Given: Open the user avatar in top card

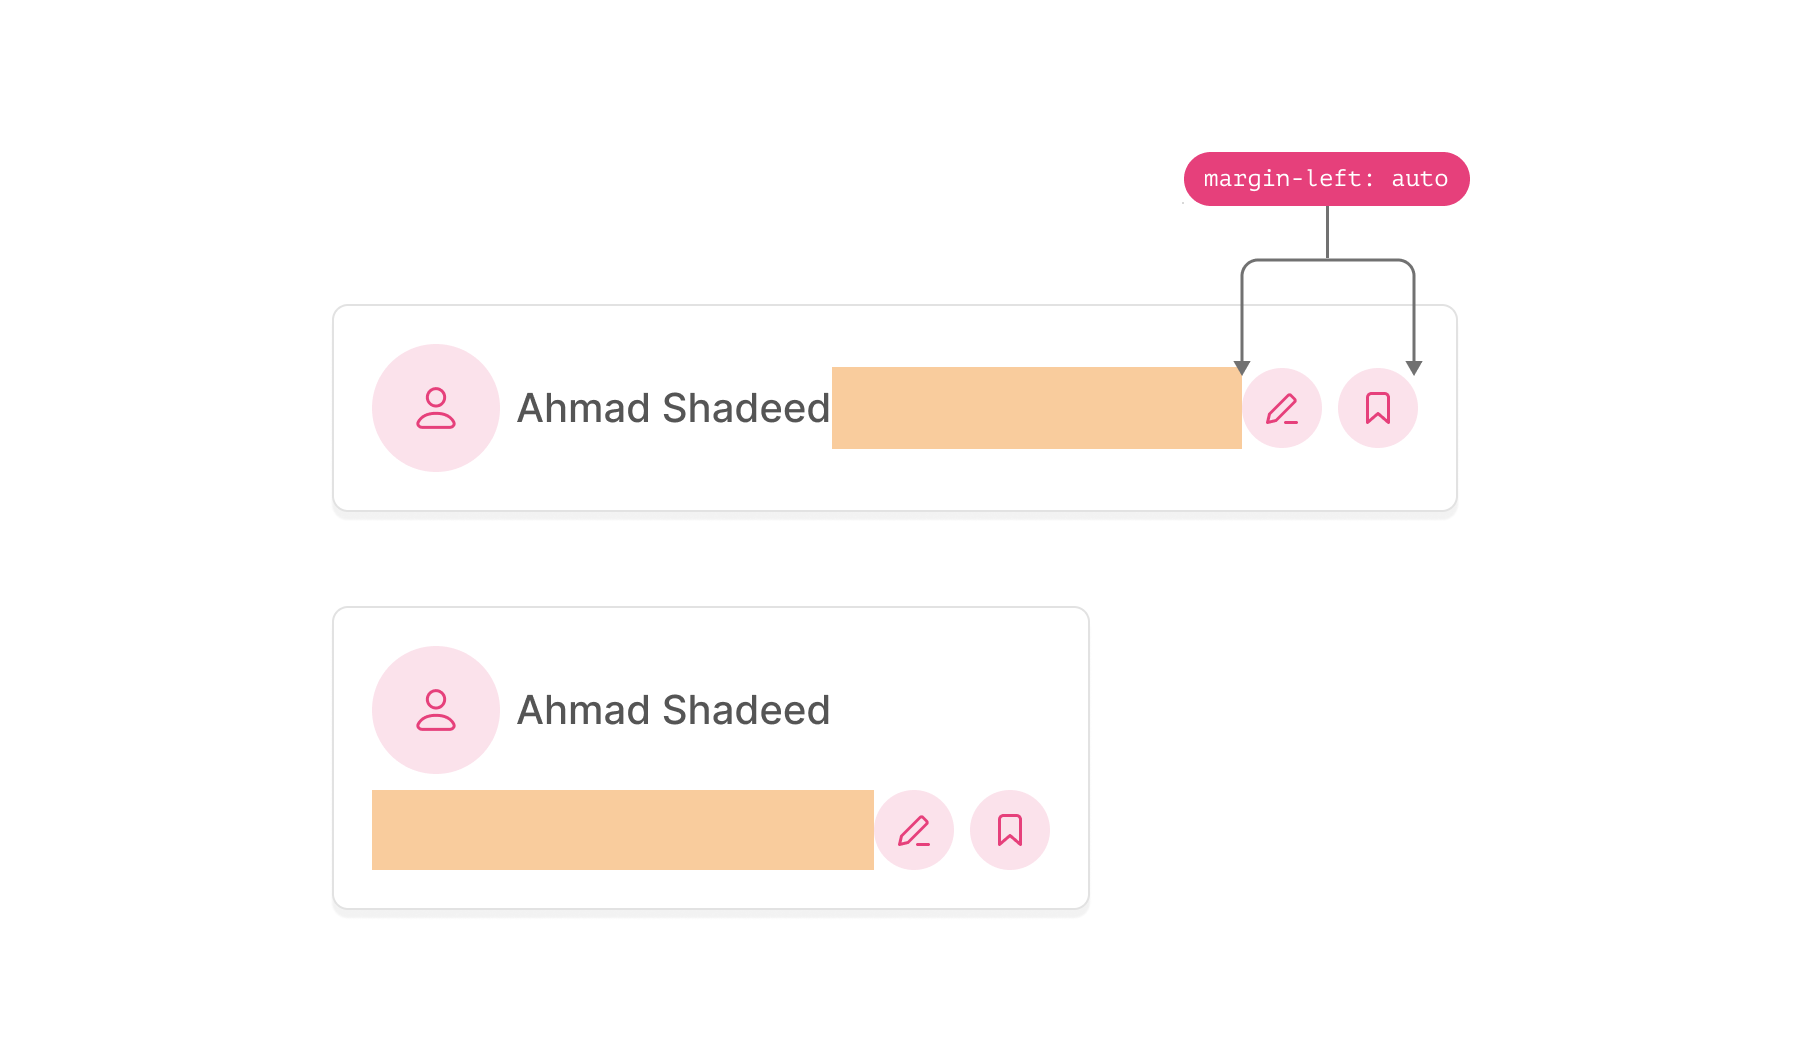Looking at the screenshot, I should tap(436, 408).
